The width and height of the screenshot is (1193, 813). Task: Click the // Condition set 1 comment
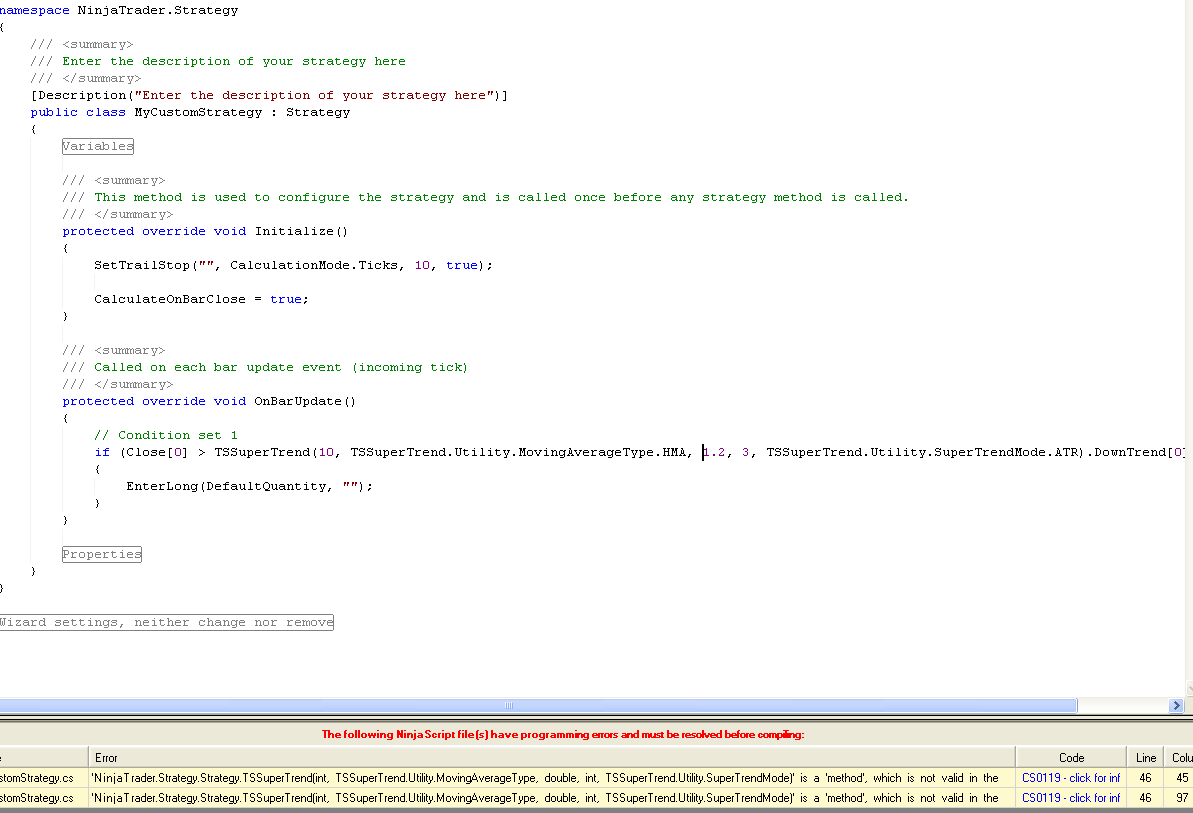[x=166, y=435]
